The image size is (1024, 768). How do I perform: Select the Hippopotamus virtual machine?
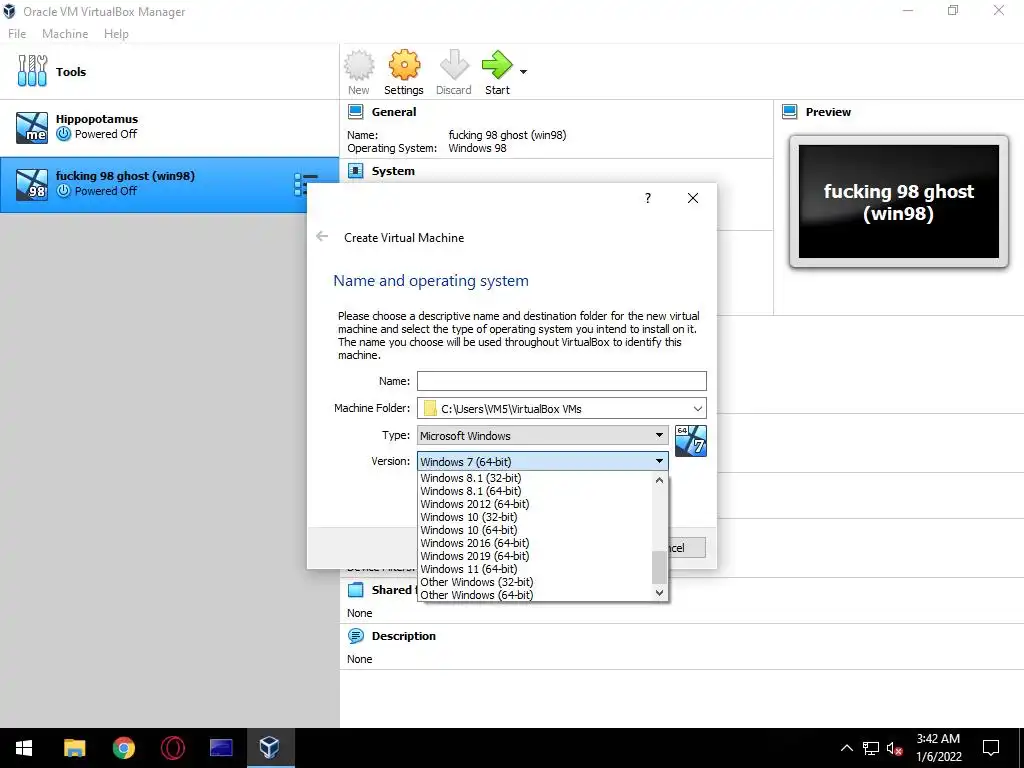[169, 127]
